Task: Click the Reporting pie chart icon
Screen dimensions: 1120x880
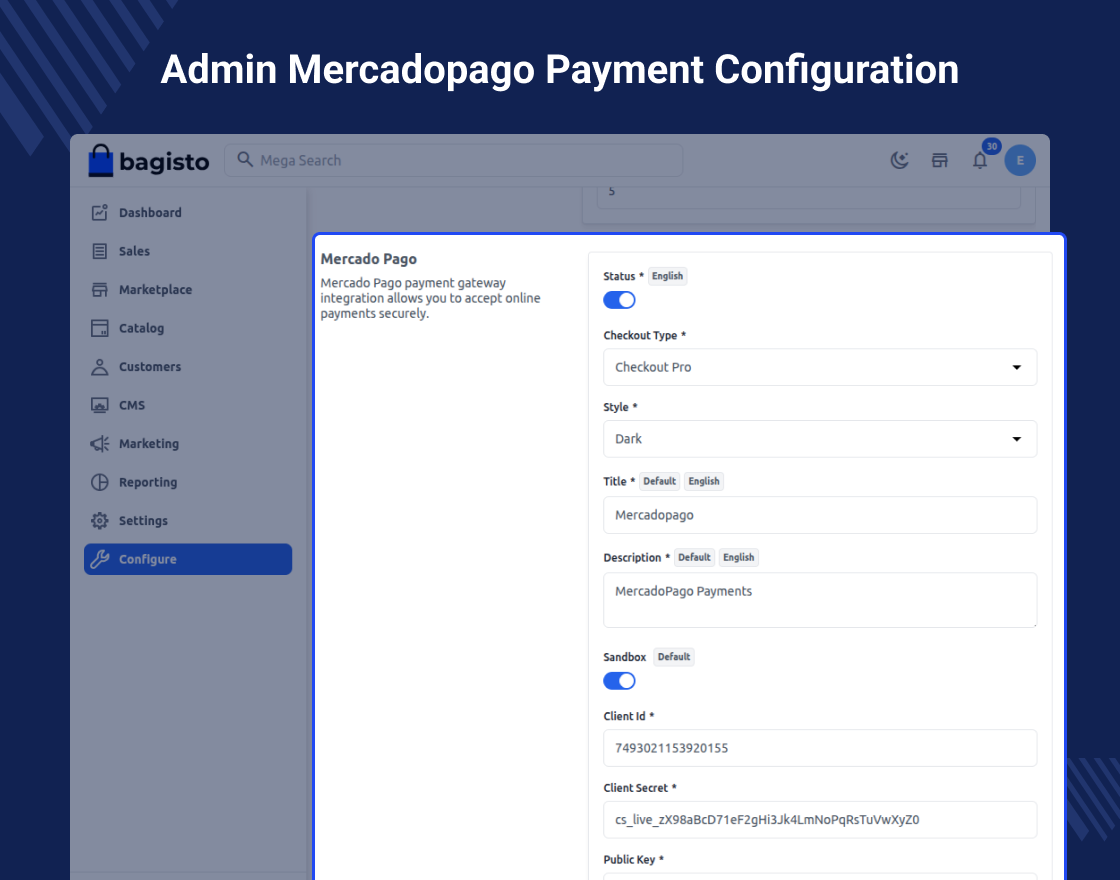Action: pyautogui.click(x=99, y=482)
